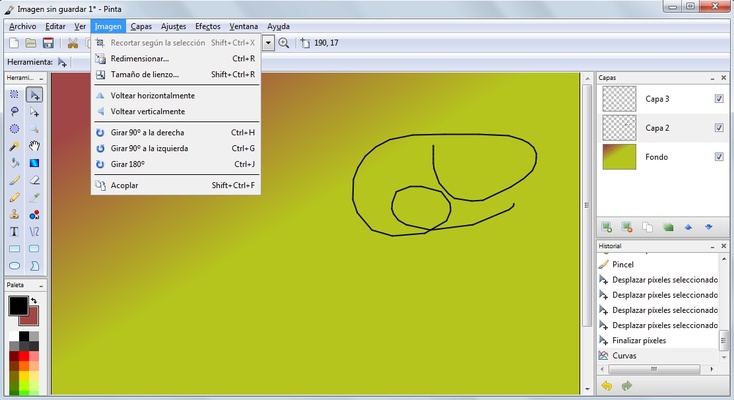Screen dimensions: 734x400
Task: Open the zoom level dropdown arrow
Action: pos(268,43)
